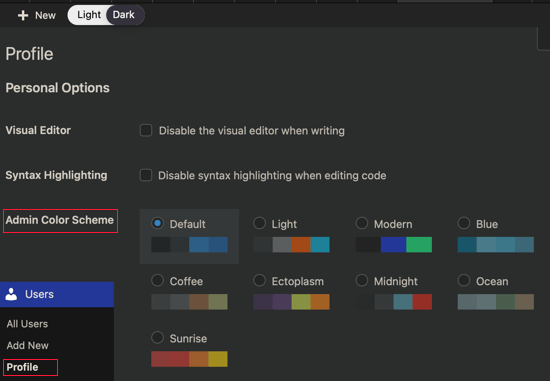
Task: Select the Blue color scheme radio
Action: [x=464, y=223]
